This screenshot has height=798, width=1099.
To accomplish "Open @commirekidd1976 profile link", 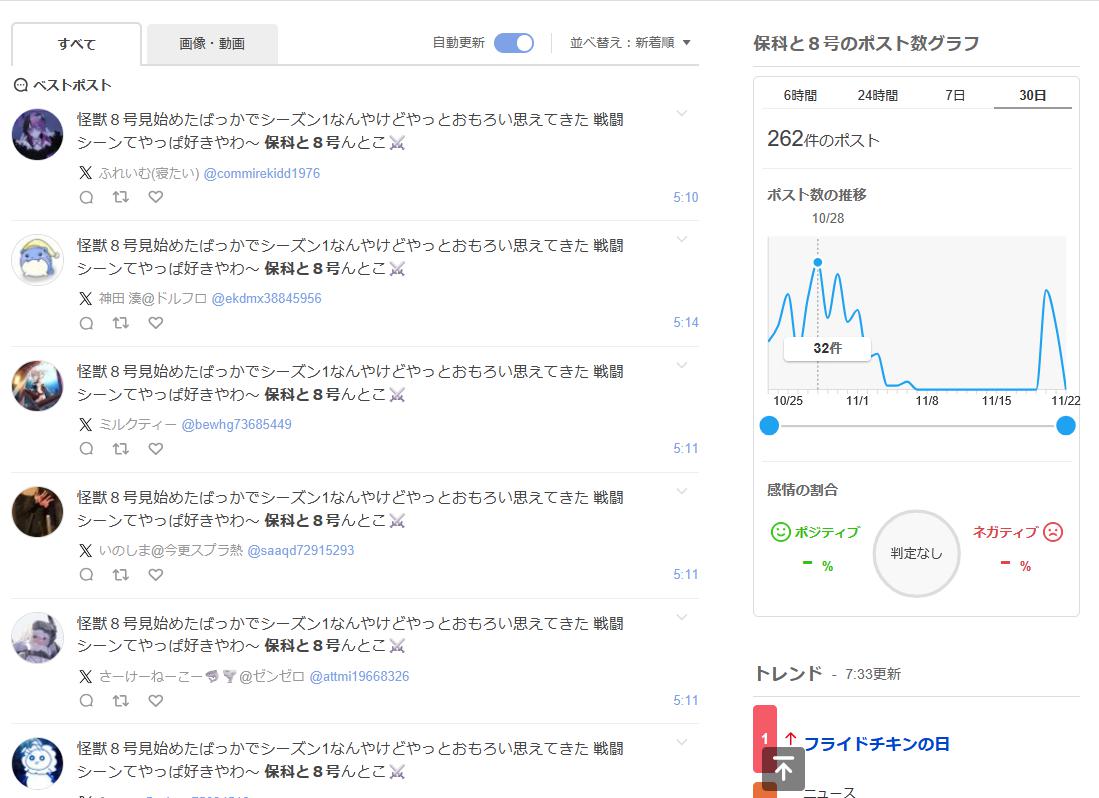I will pos(262,173).
